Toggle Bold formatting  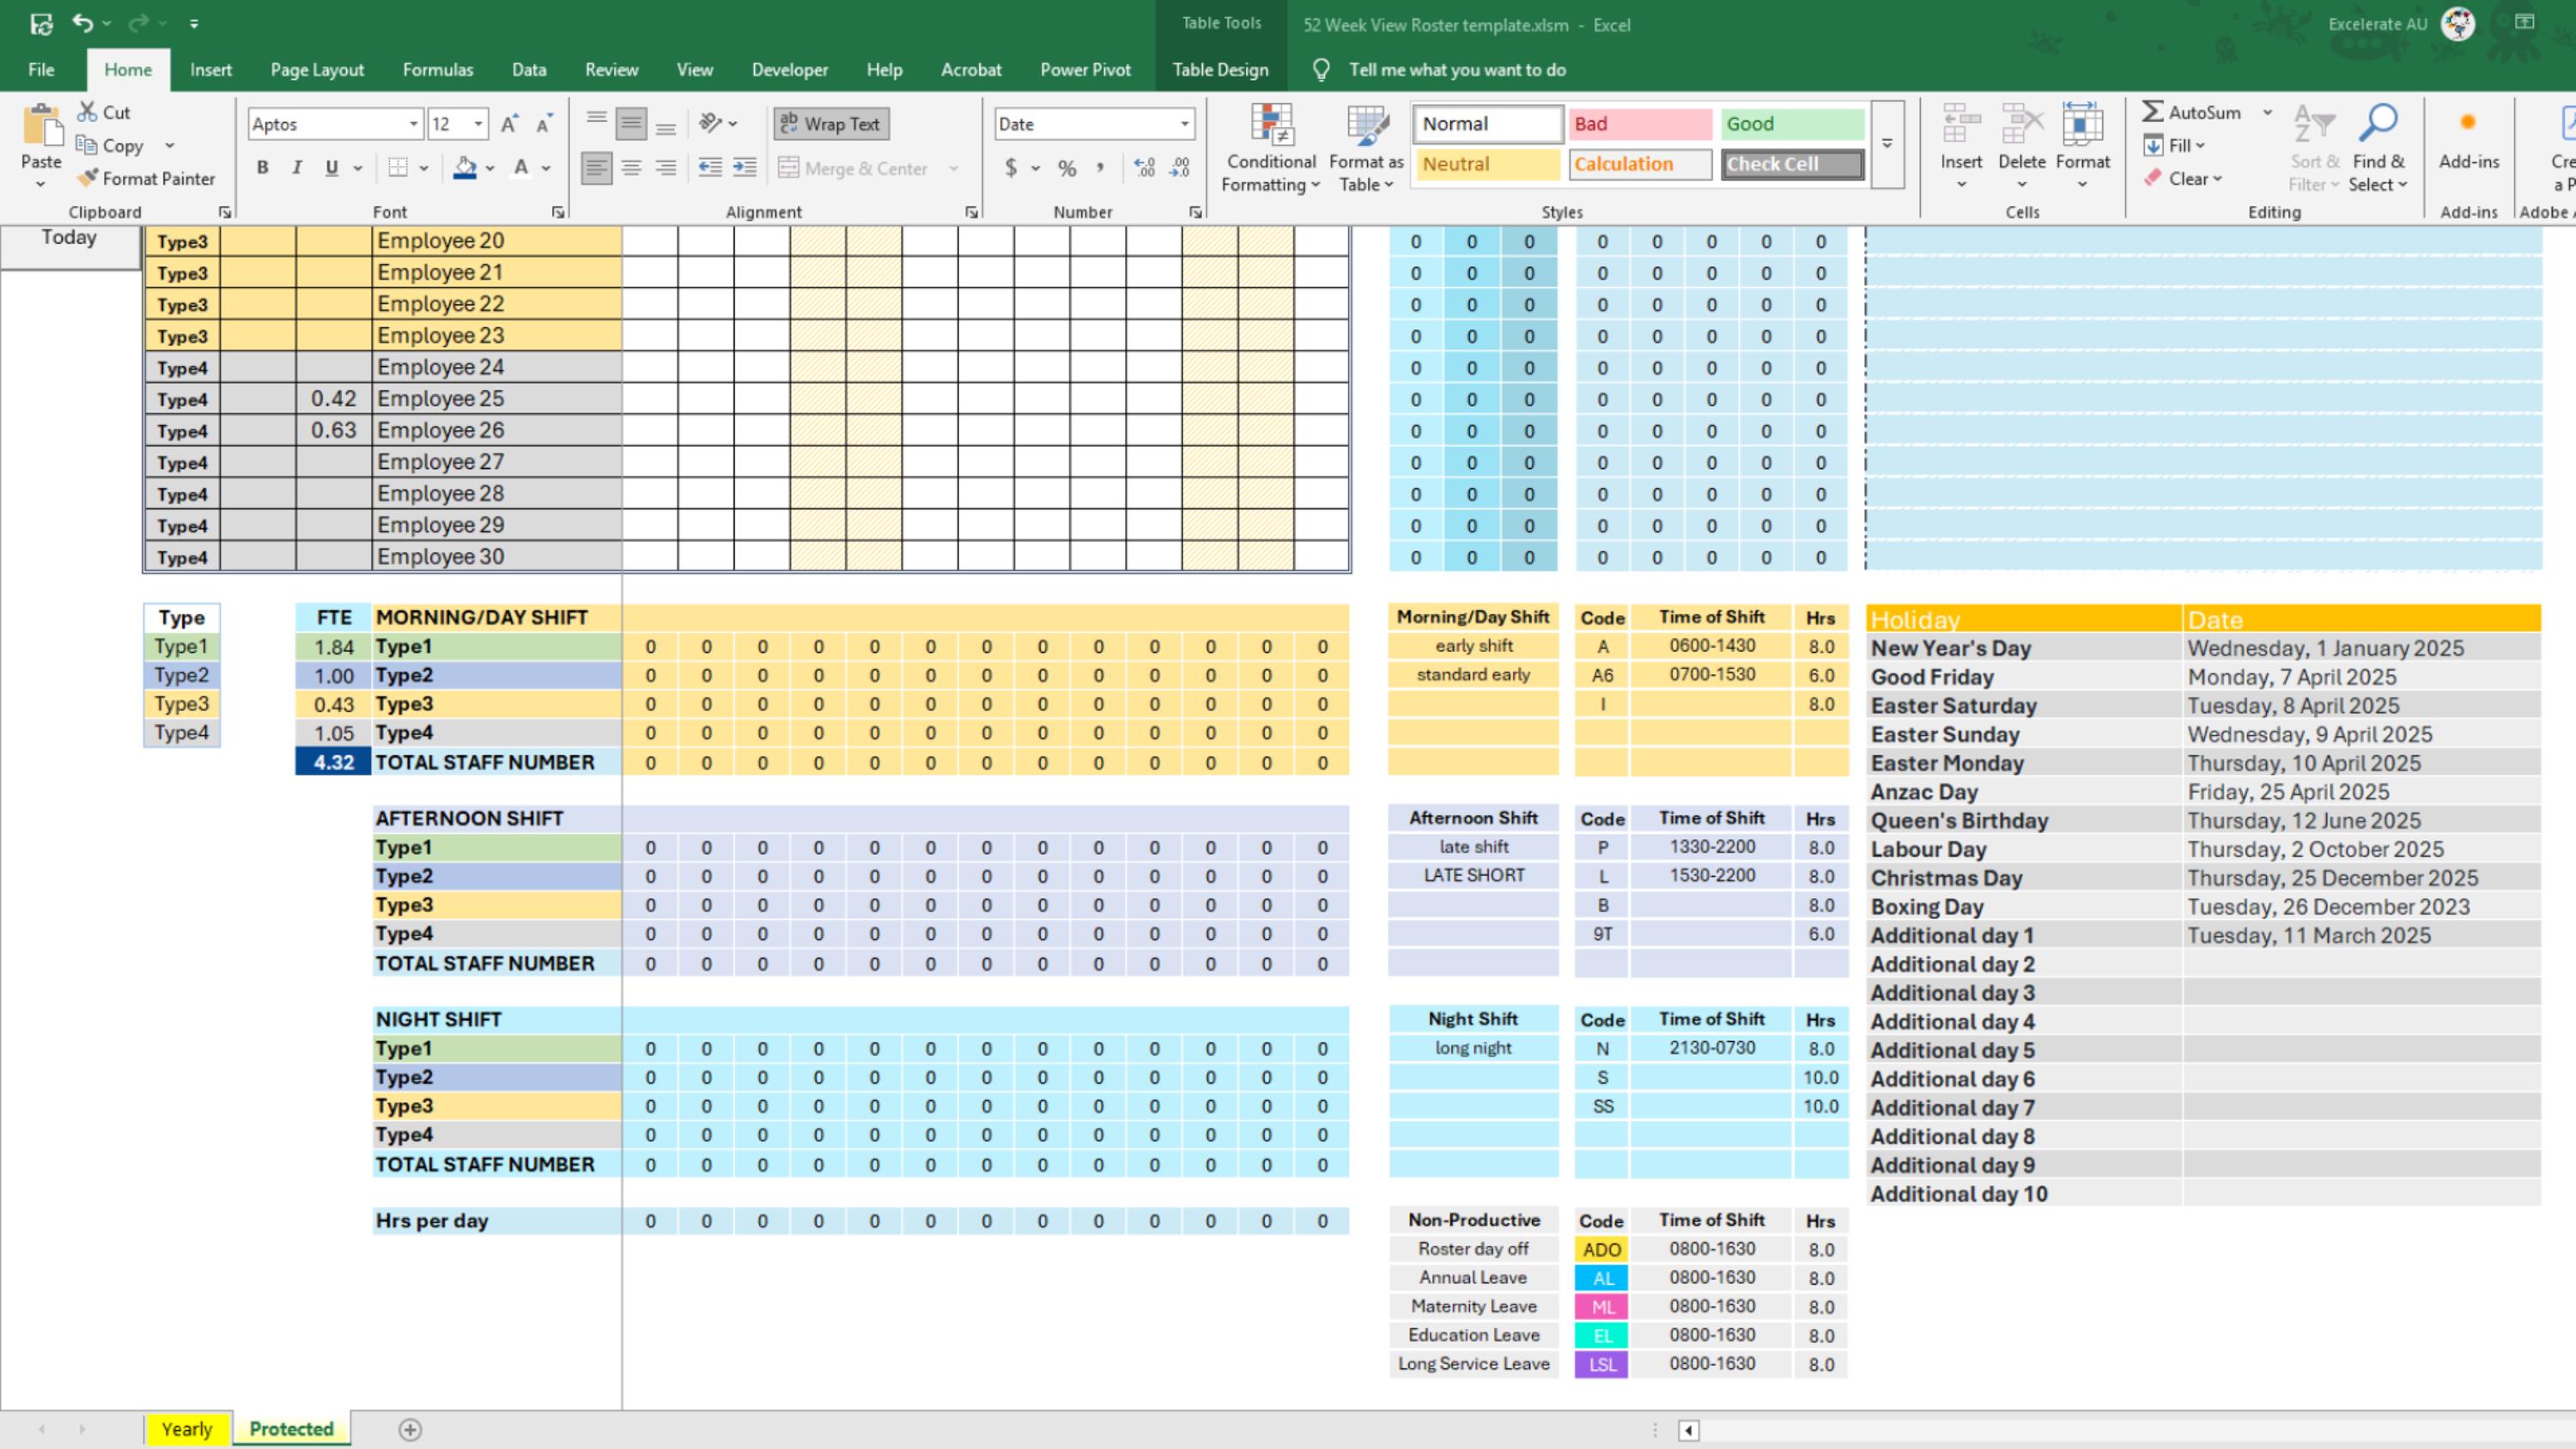click(262, 167)
